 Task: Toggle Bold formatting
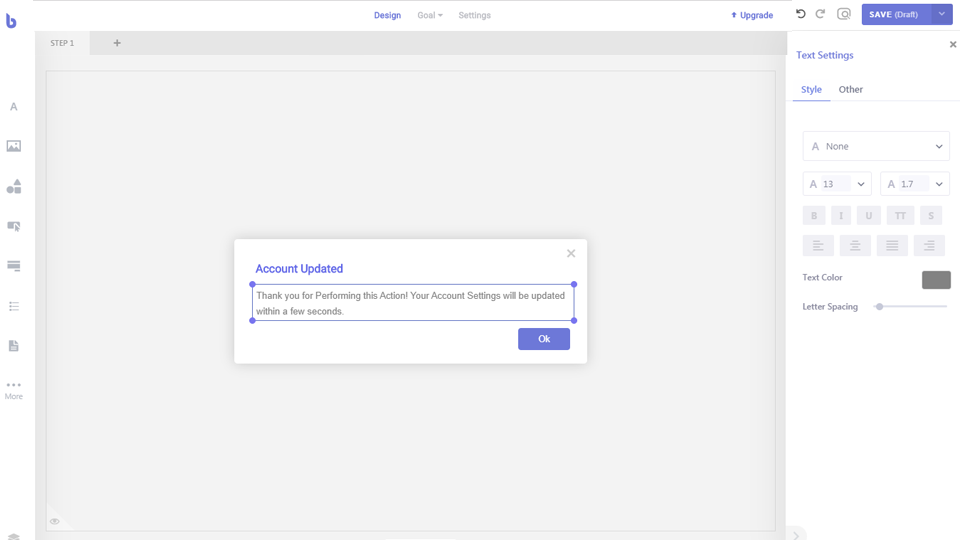pyautogui.click(x=814, y=216)
